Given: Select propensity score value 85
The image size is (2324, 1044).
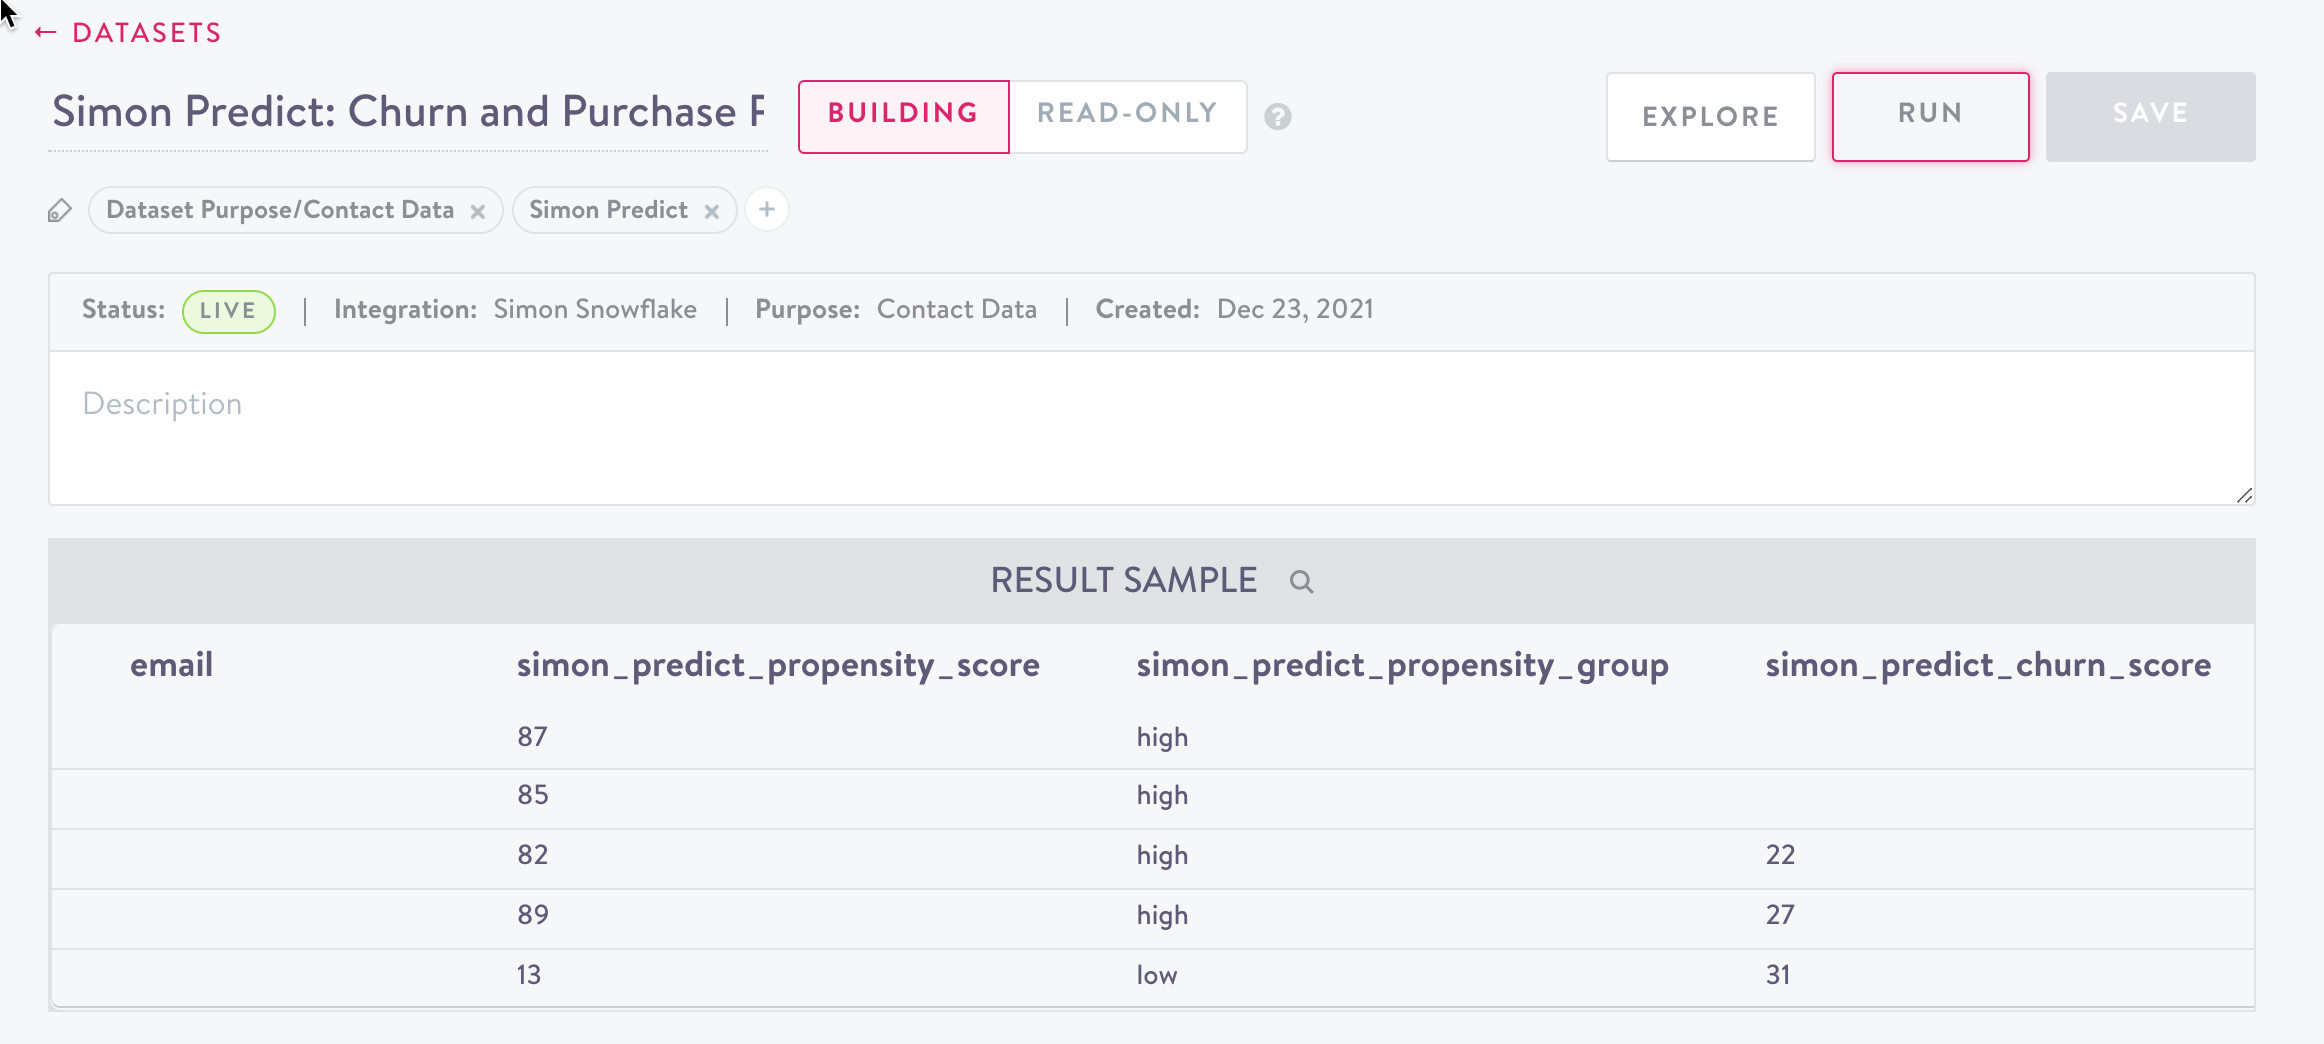Looking at the screenshot, I should (x=532, y=795).
